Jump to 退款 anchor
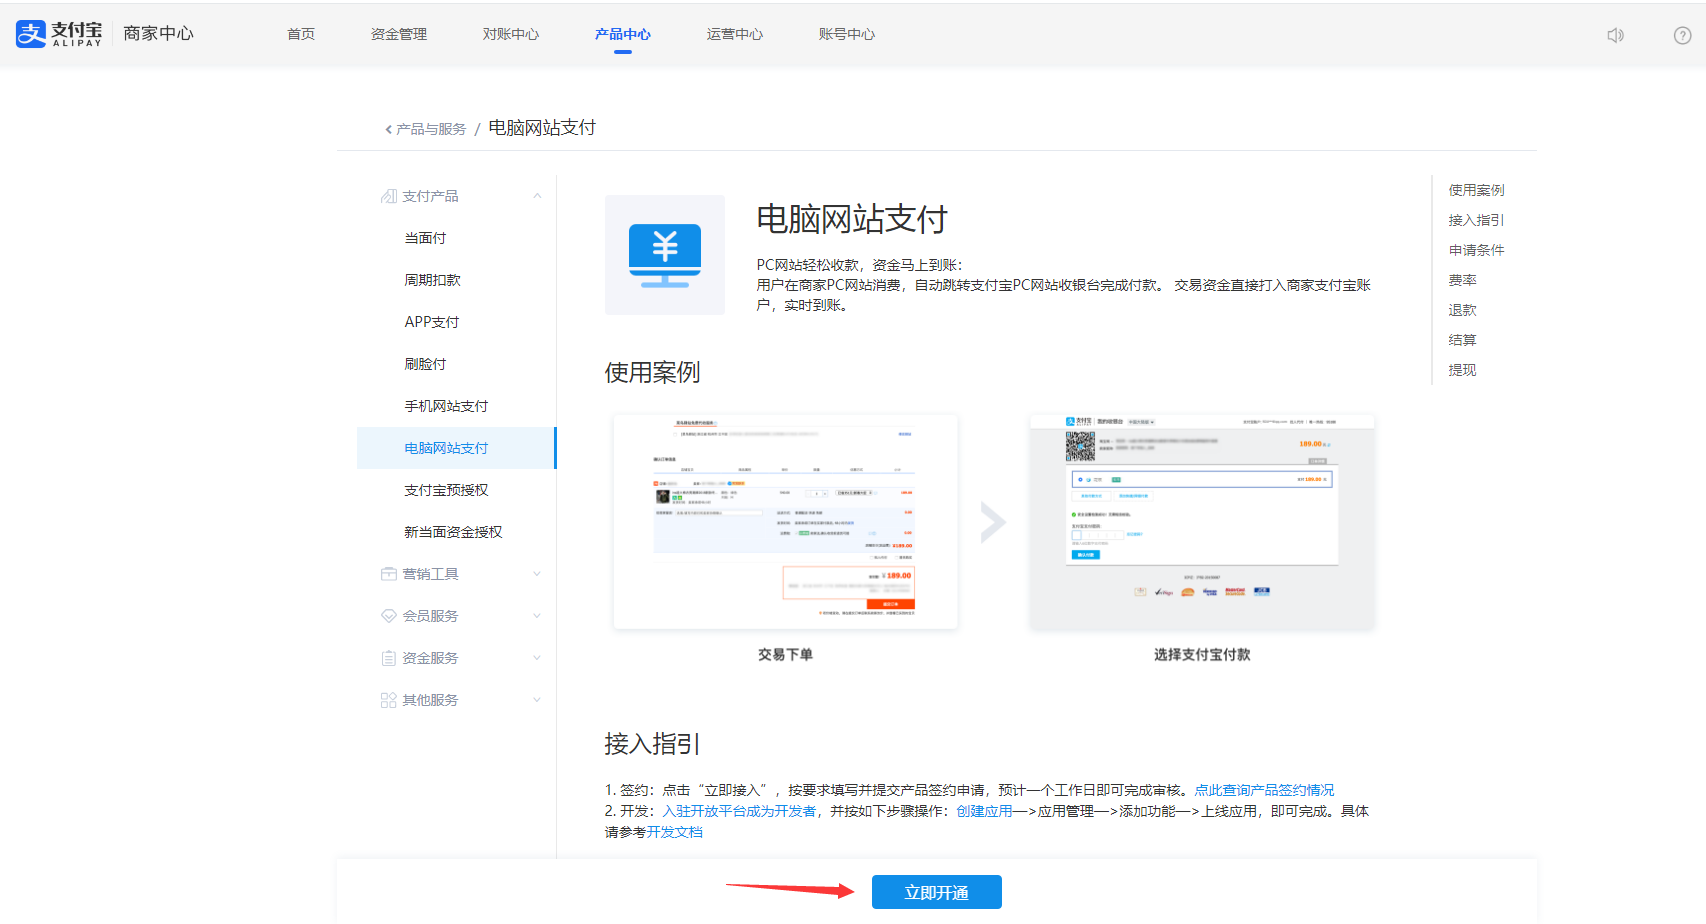Image resolution: width=1706 pixels, height=924 pixels. [1462, 310]
